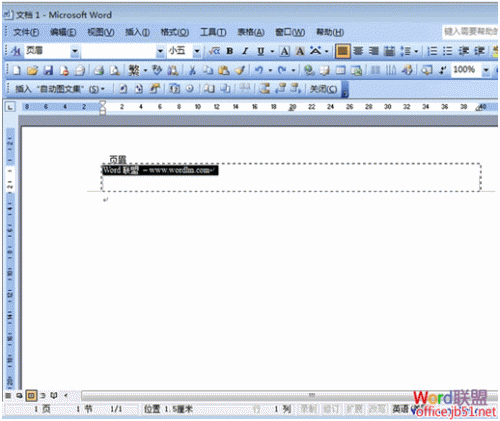Open the 格式(O) menu

[x=175, y=32]
